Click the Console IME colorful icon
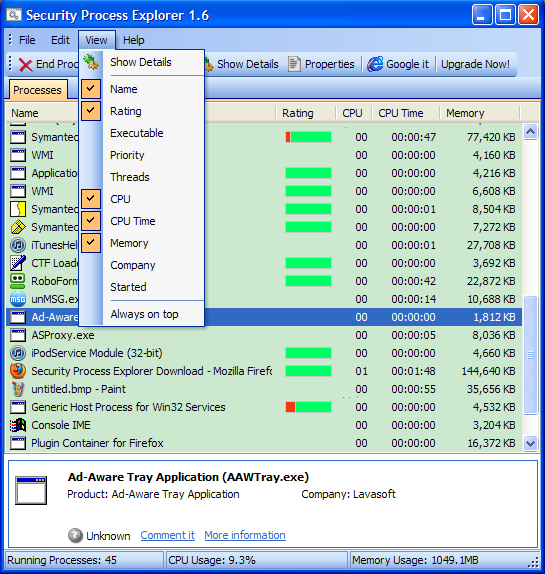This screenshot has height=574, width=545. [x=18, y=425]
